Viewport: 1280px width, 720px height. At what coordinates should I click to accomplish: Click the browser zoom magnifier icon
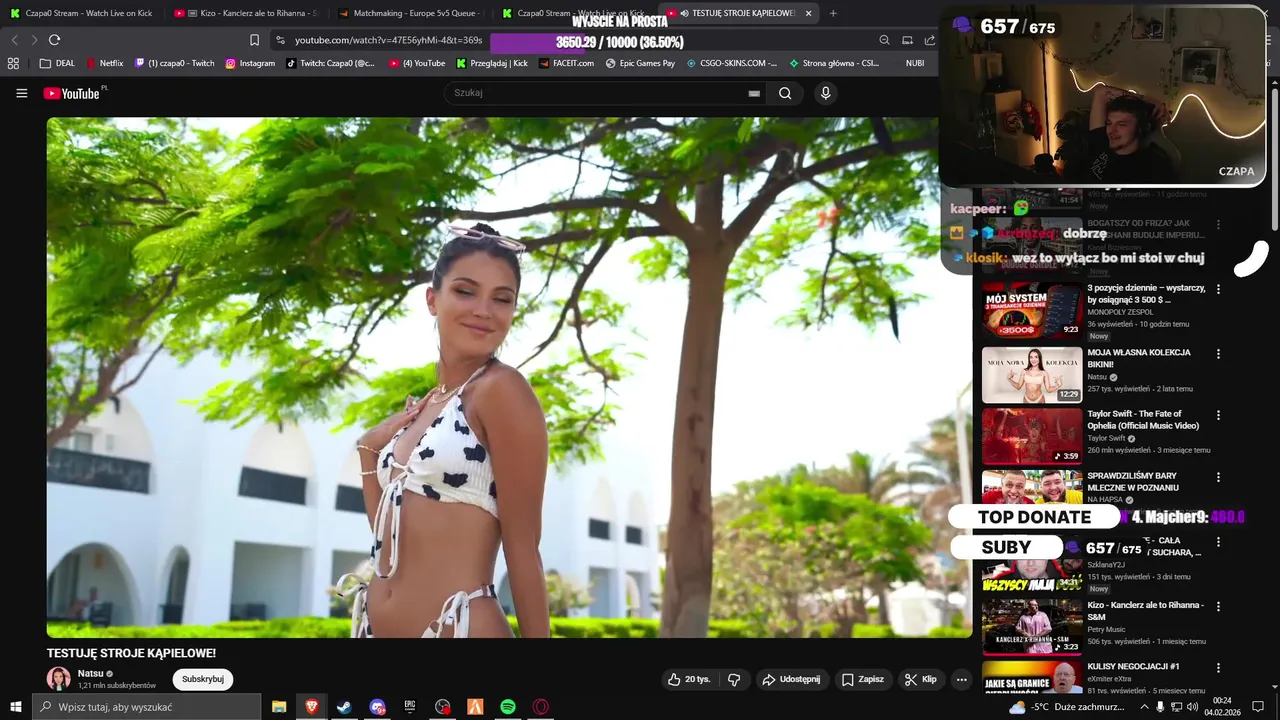884,40
